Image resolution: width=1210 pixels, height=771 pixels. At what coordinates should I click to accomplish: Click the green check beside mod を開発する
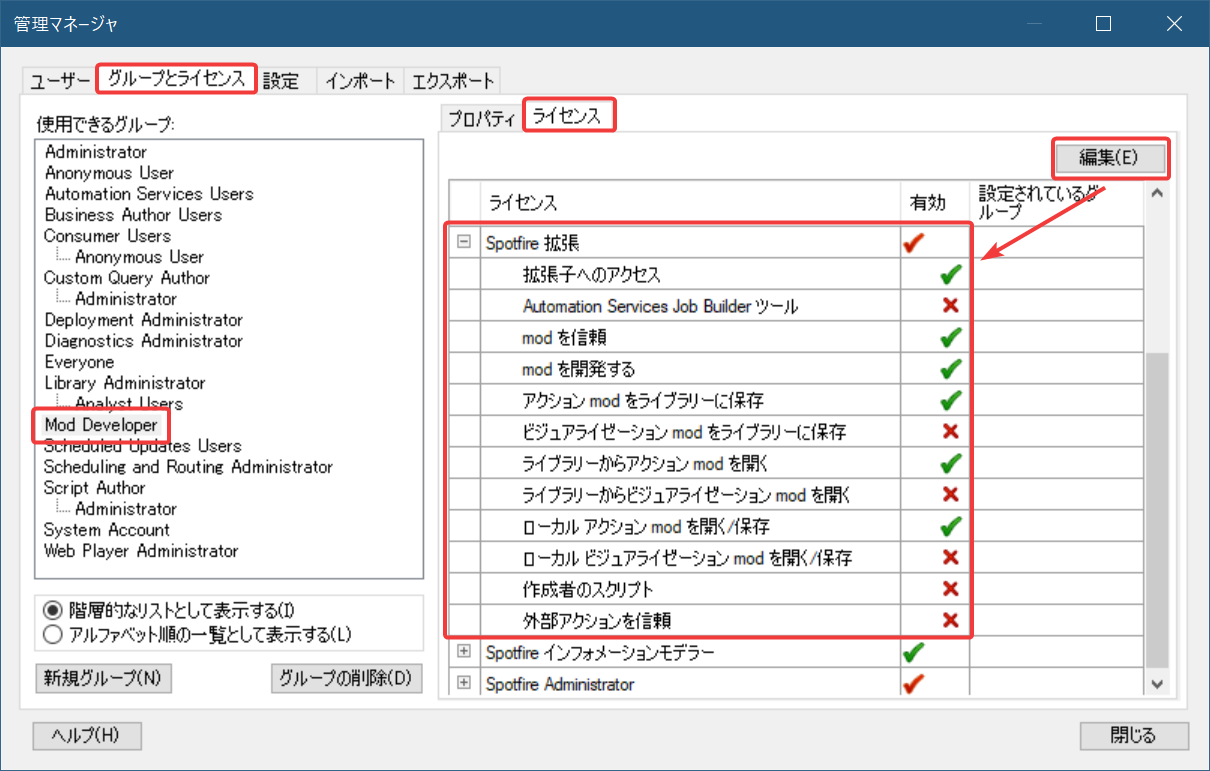point(951,369)
